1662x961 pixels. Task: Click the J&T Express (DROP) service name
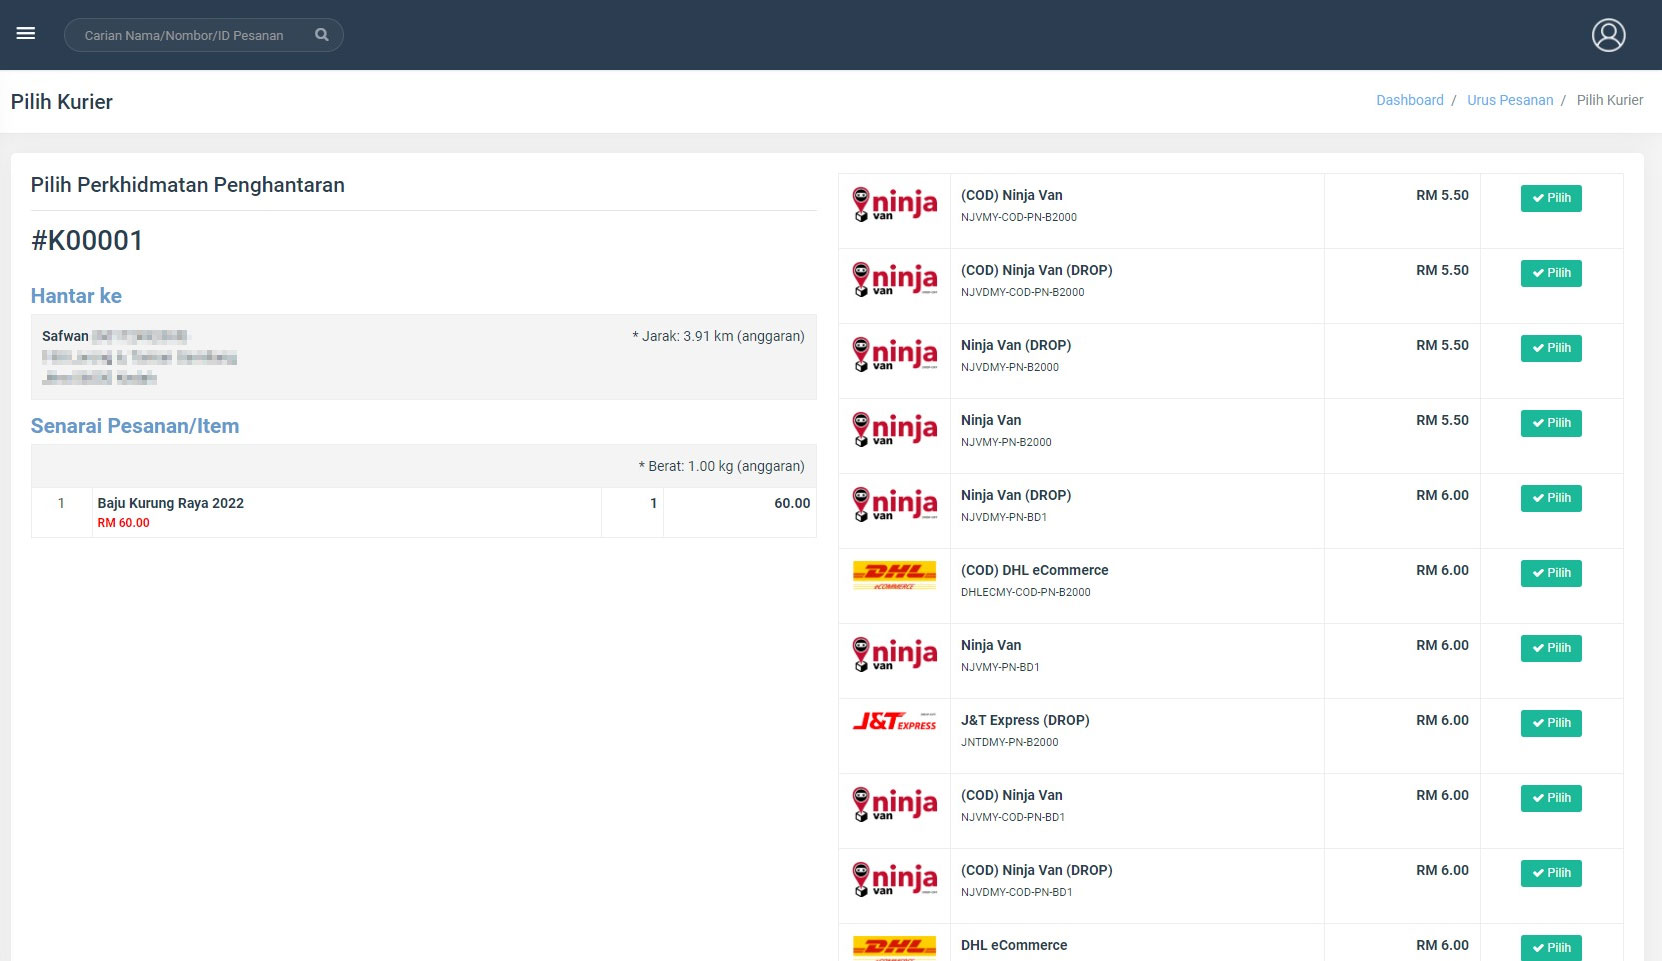point(1025,720)
